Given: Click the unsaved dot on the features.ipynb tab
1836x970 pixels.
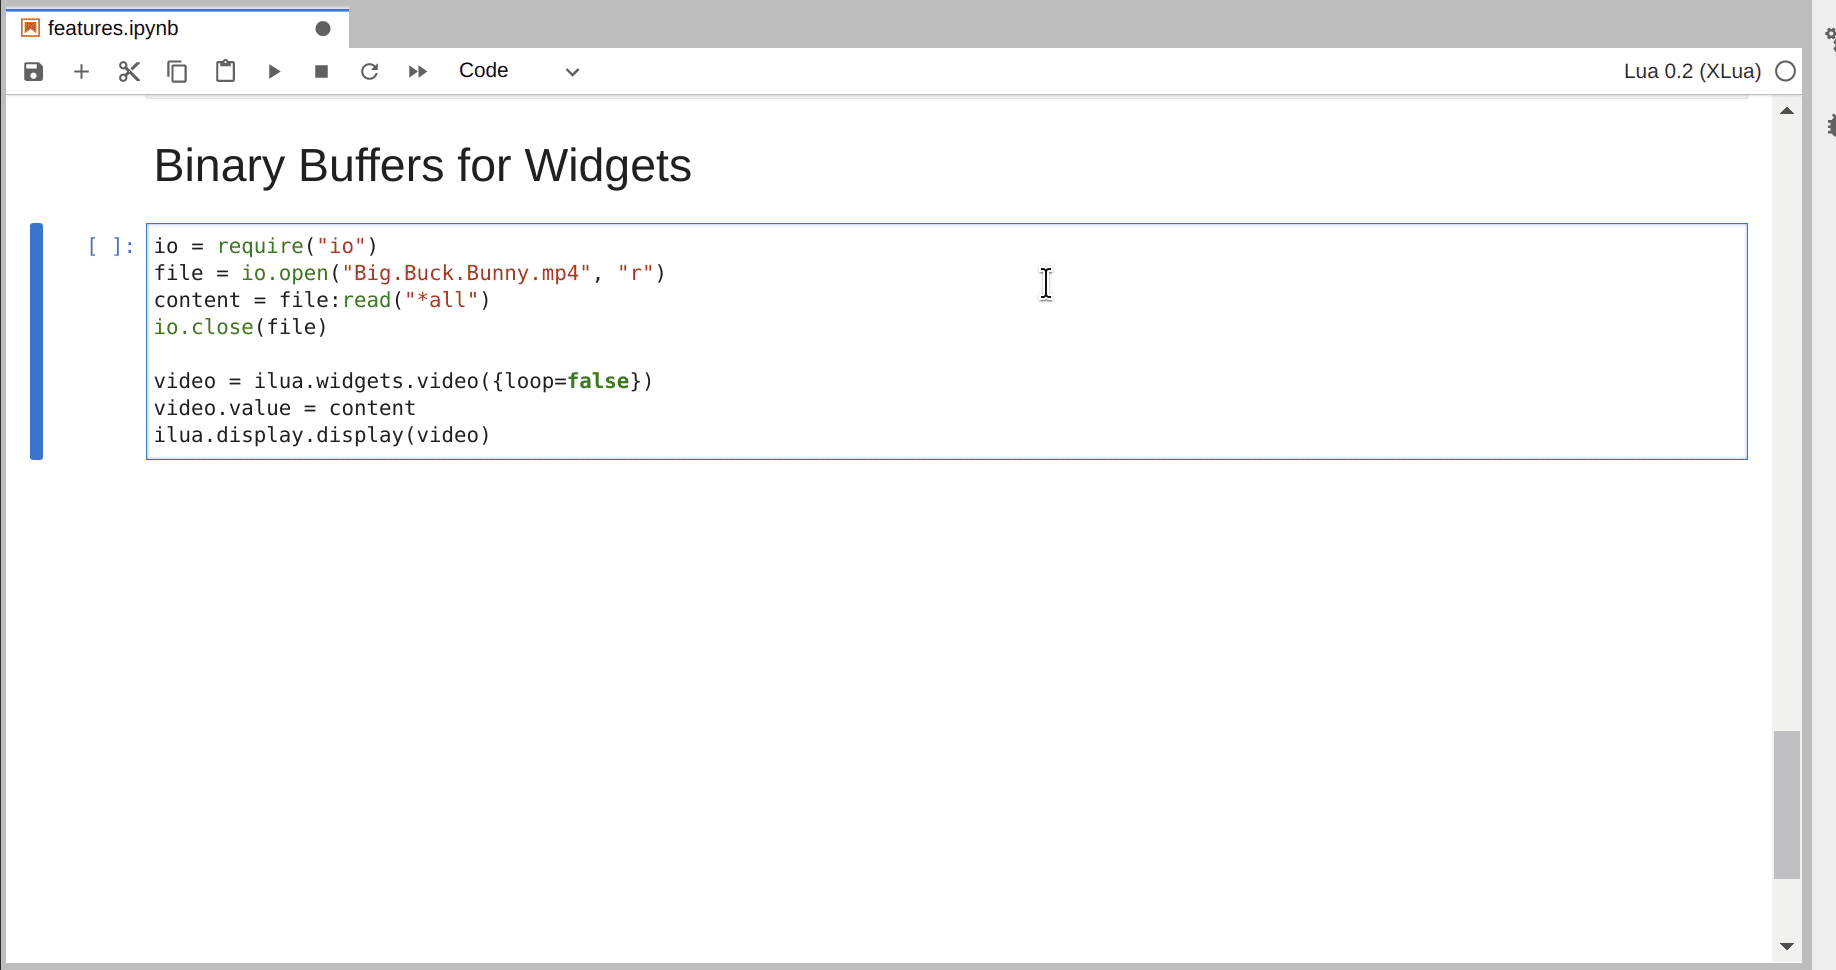Looking at the screenshot, I should coord(323,28).
